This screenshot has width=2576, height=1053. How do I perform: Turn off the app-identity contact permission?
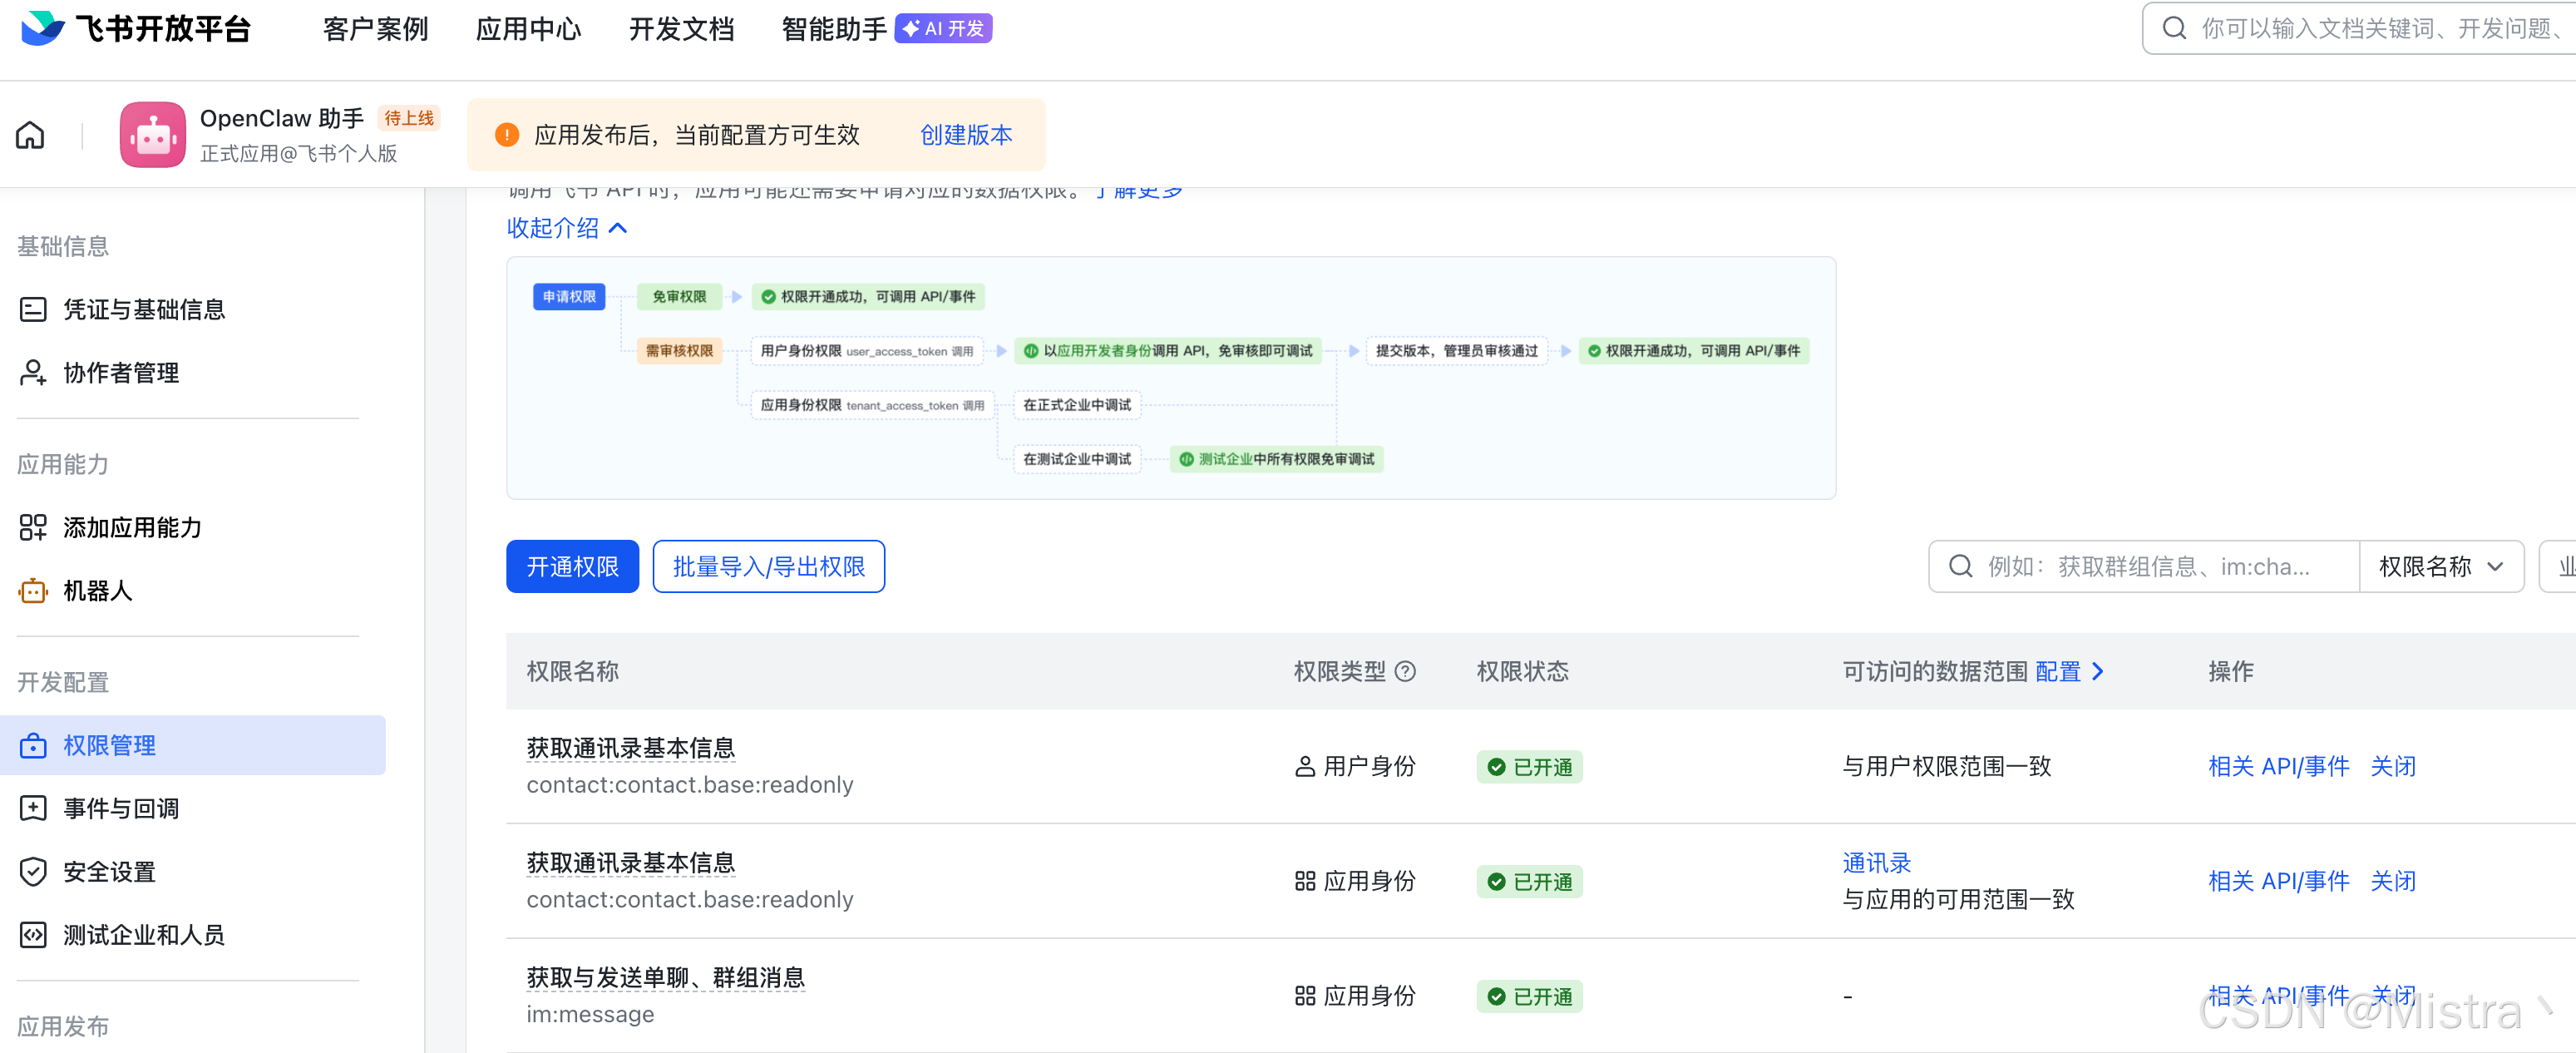[x=2394, y=881]
